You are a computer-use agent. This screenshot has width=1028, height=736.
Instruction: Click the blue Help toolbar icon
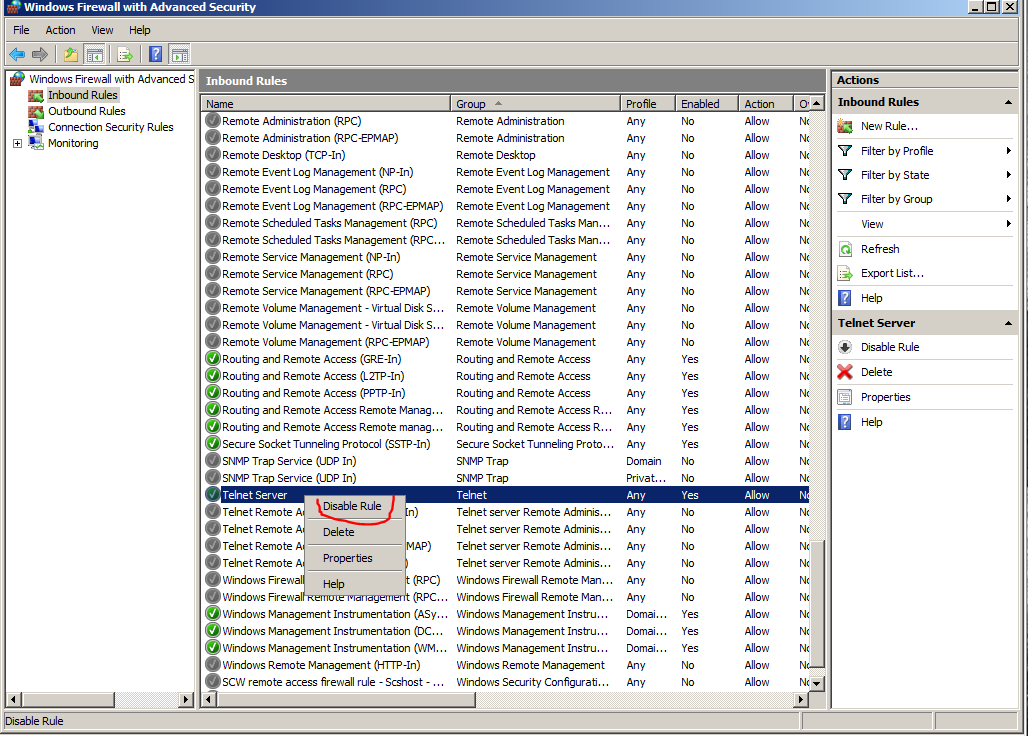click(x=155, y=54)
